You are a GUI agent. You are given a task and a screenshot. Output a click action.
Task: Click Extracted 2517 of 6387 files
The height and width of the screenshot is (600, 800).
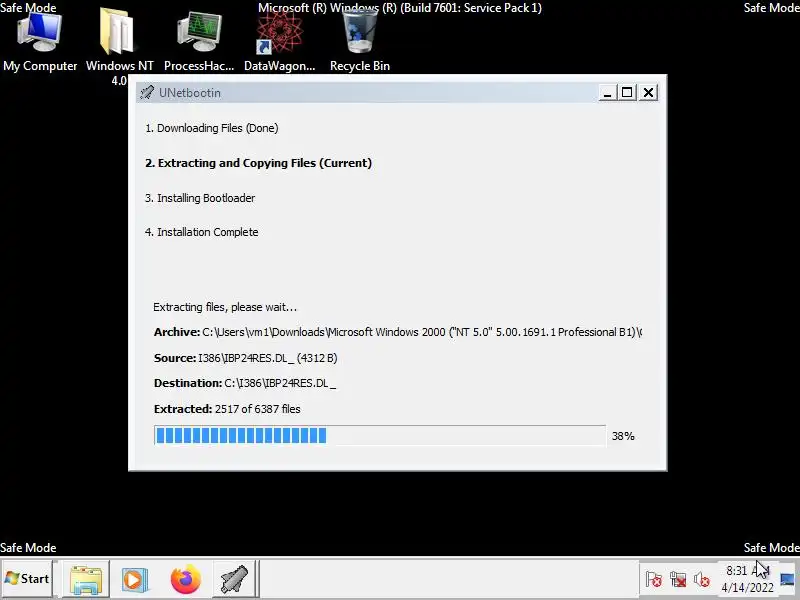click(x=227, y=409)
